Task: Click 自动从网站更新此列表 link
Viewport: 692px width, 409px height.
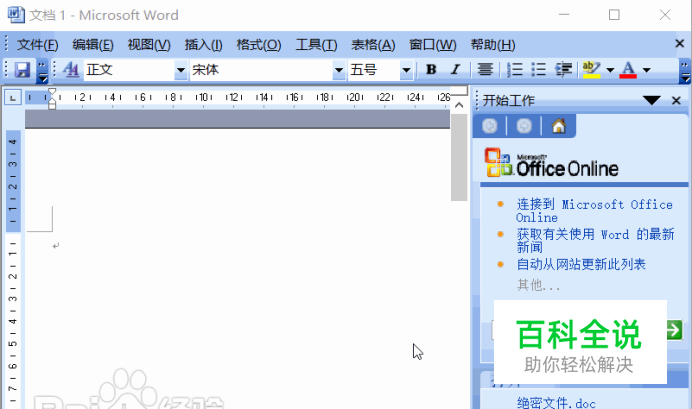Action: click(x=581, y=264)
